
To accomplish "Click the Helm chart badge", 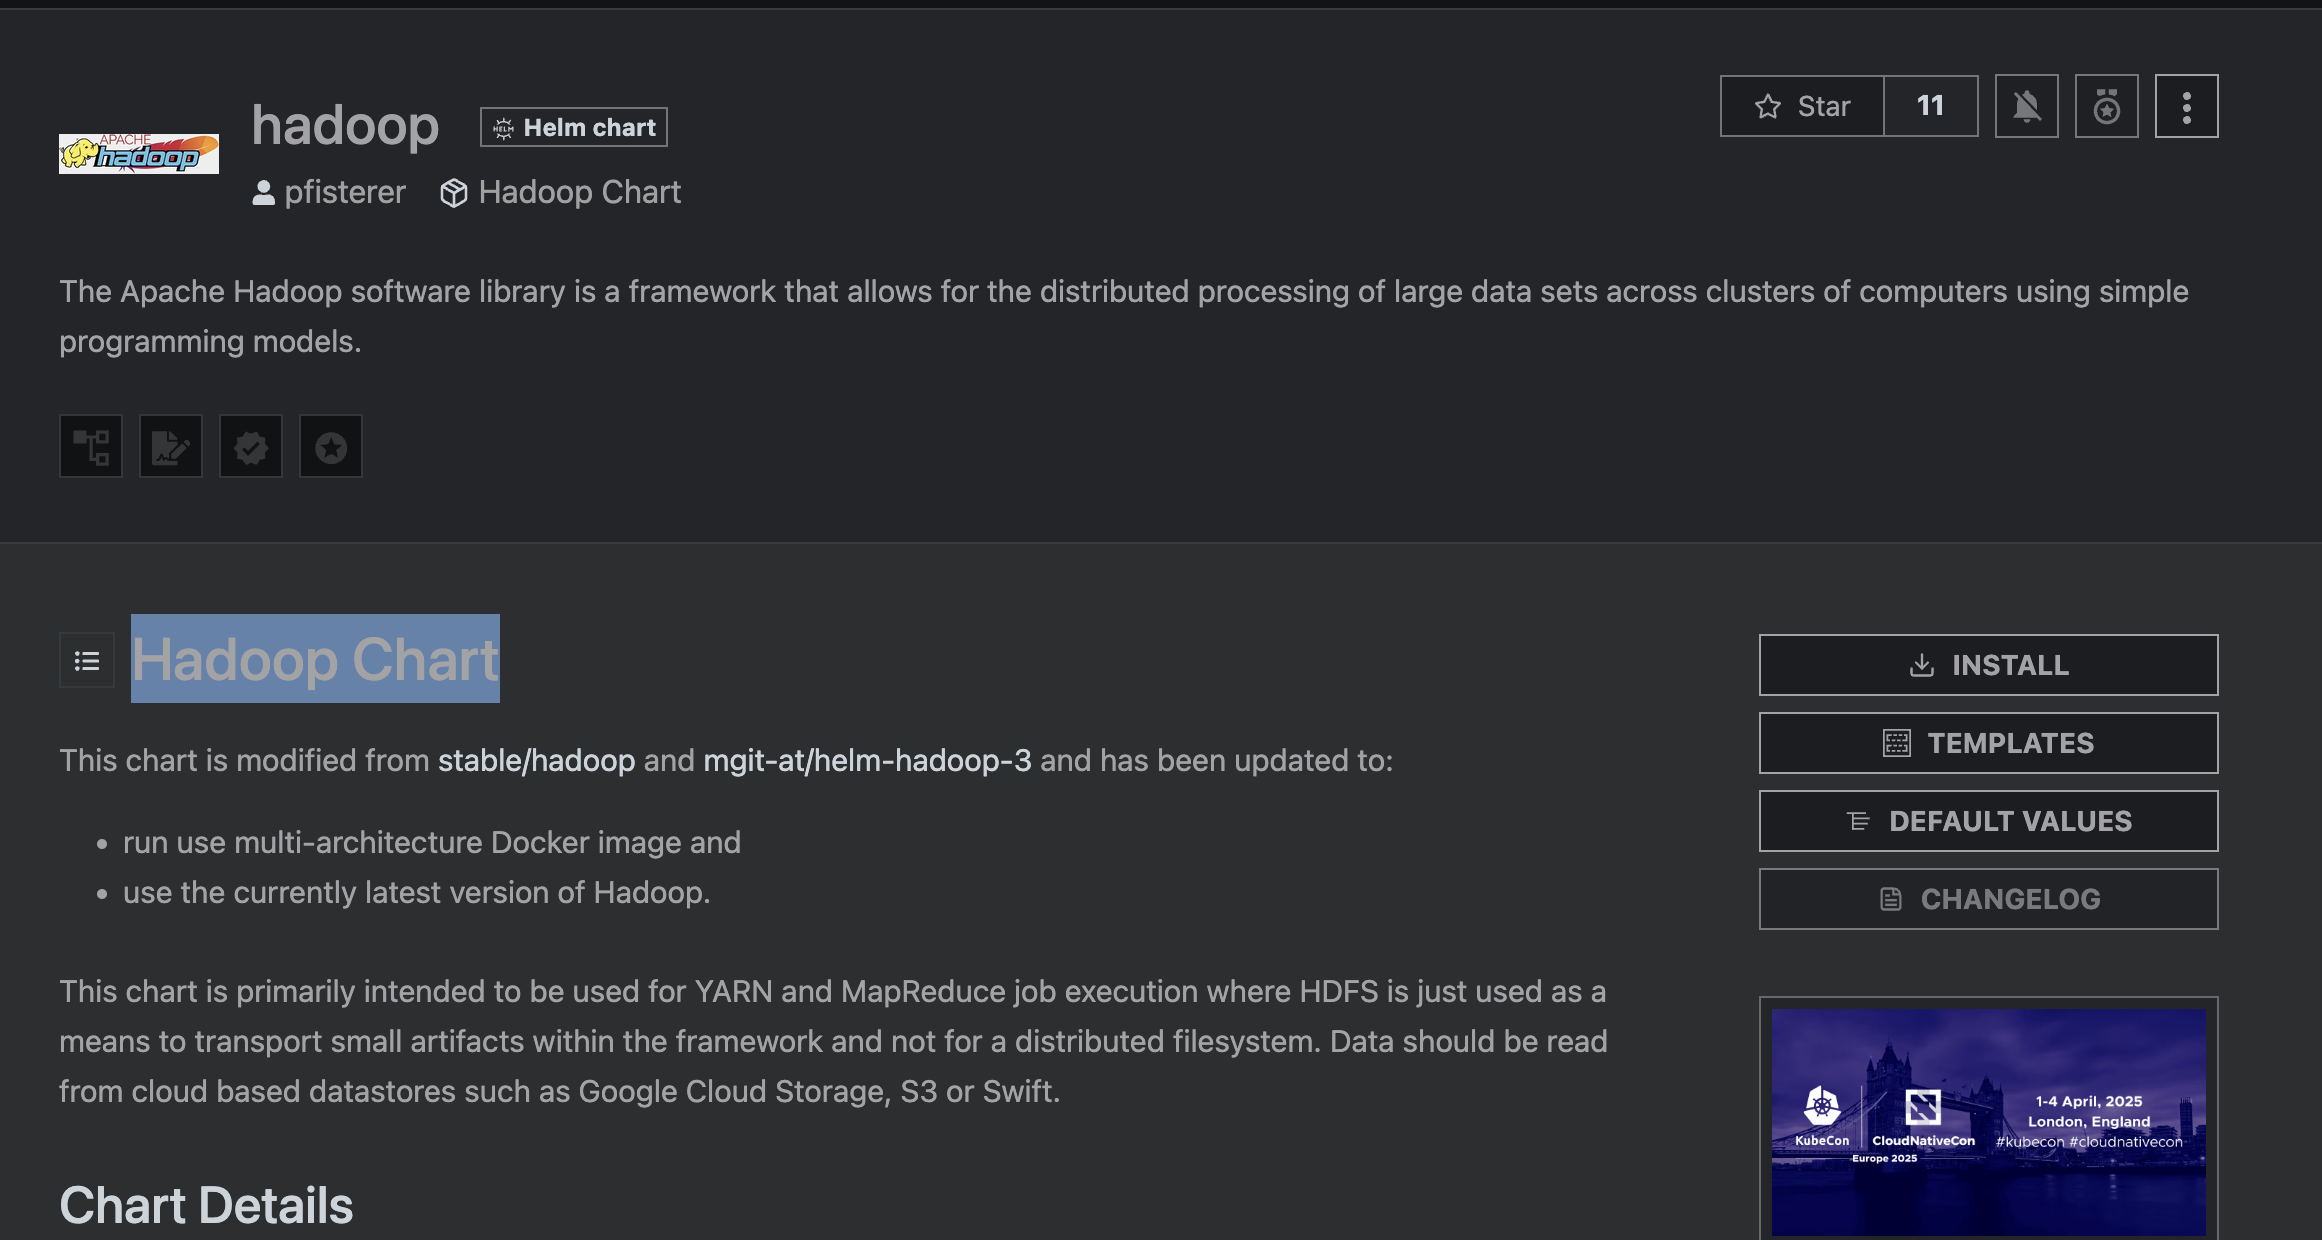I will pos(574,127).
